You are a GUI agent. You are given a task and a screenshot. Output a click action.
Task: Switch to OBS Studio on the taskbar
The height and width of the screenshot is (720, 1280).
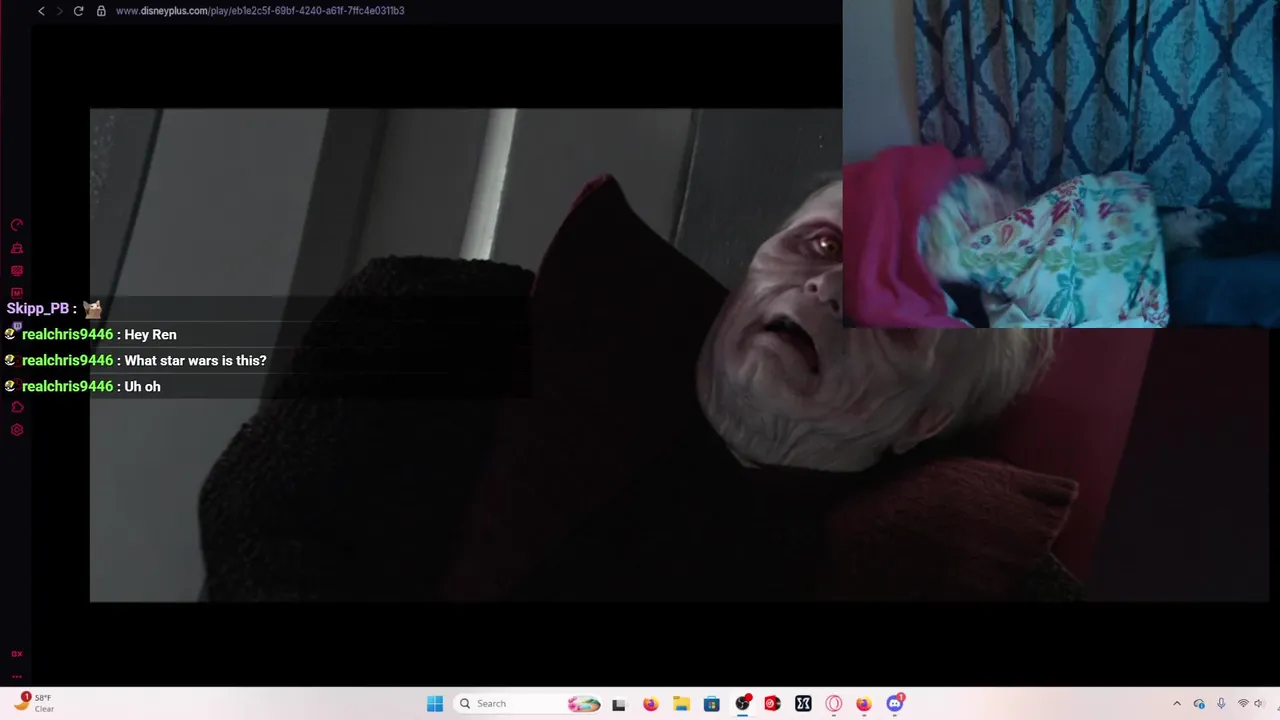click(x=742, y=704)
